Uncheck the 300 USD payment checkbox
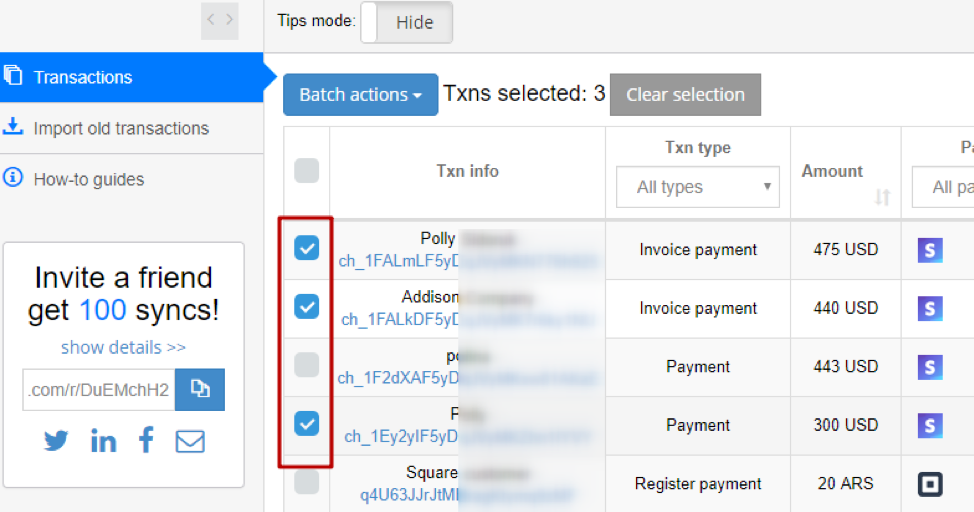974x512 pixels. click(x=306, y=424)
